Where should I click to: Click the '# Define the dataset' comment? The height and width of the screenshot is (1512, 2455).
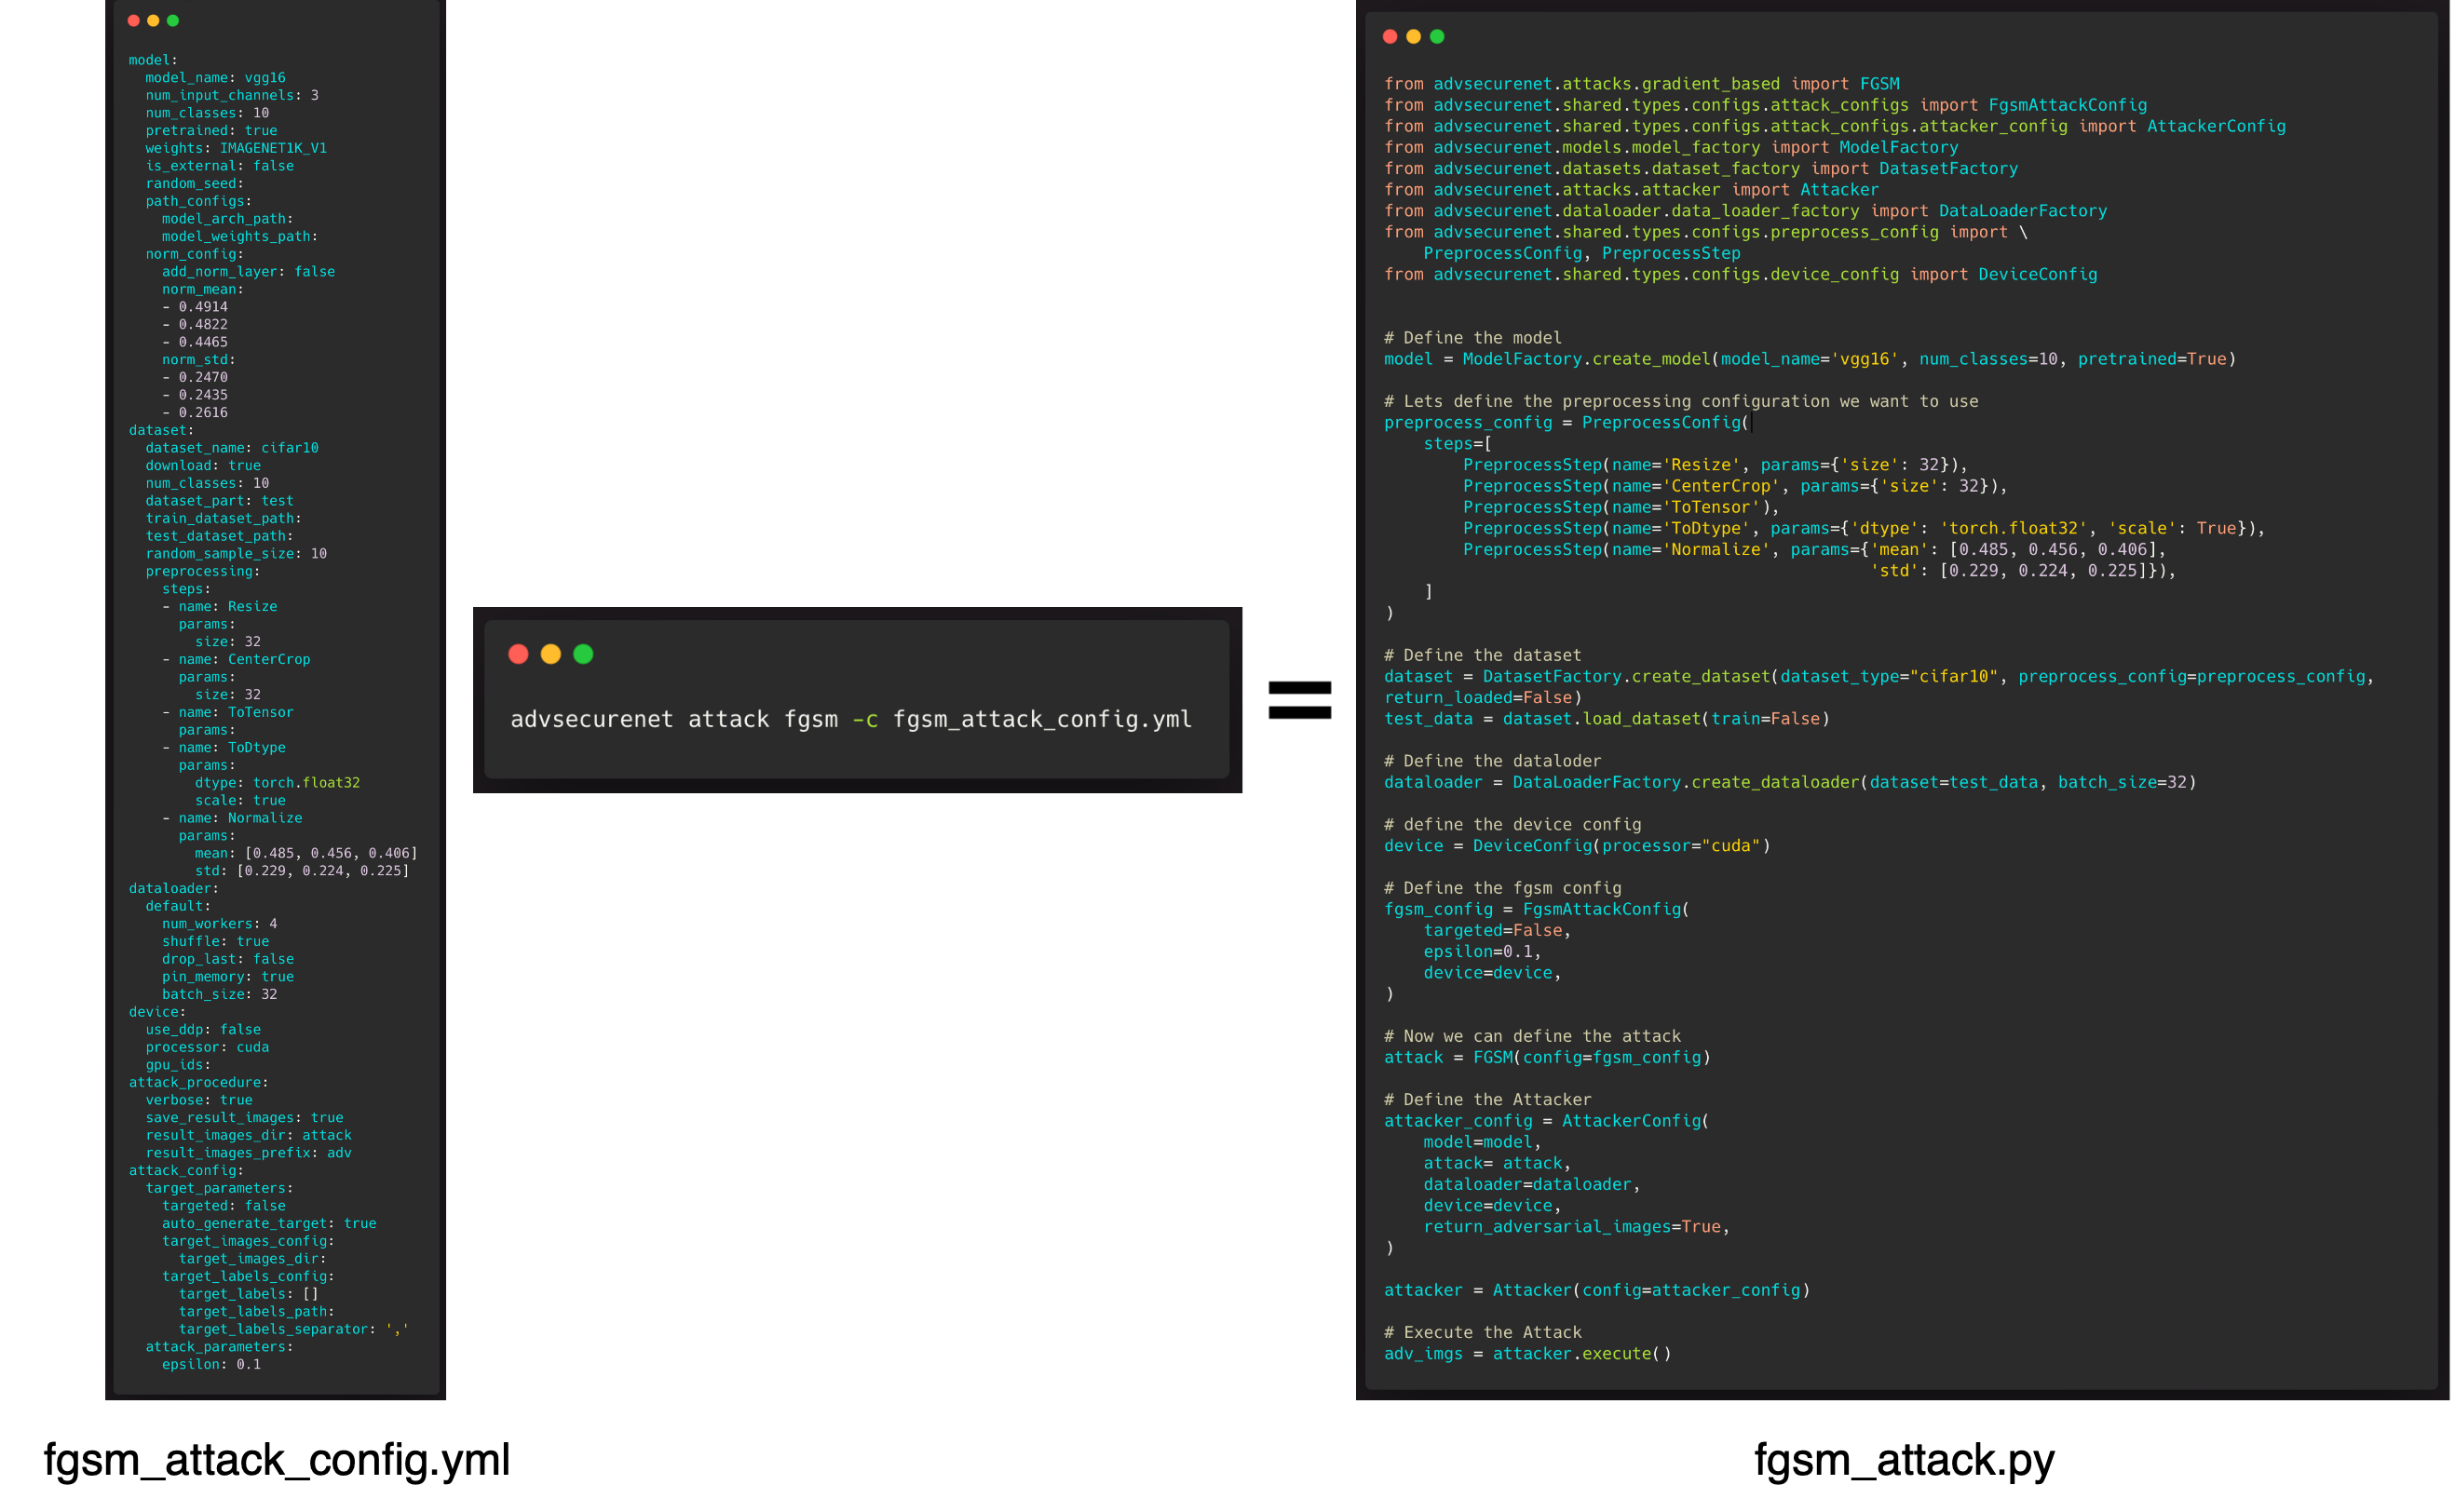coord(1482,656)
